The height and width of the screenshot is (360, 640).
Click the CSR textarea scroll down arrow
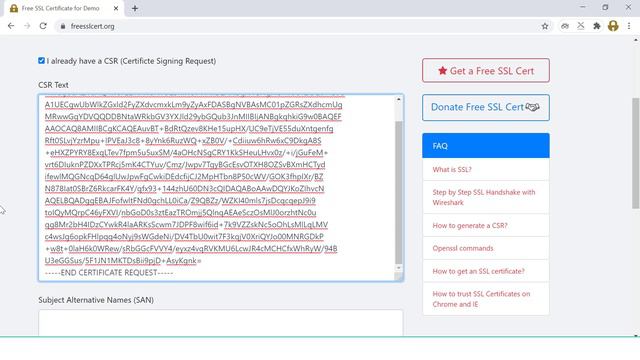point(399,268)
